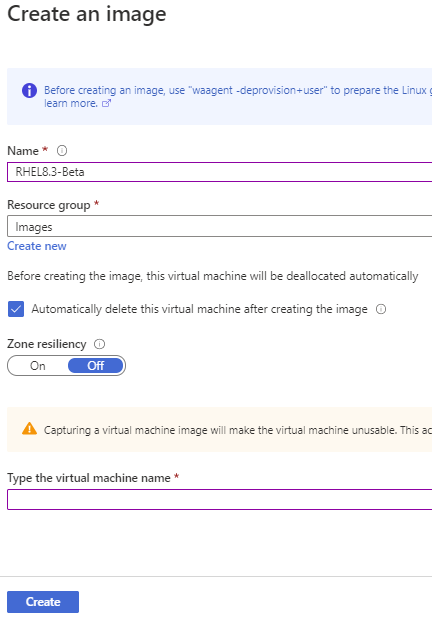Viewport: 432px width, 620px height.
Task: Click the waagent deprovision info banner text
Action: coord(238,91)
